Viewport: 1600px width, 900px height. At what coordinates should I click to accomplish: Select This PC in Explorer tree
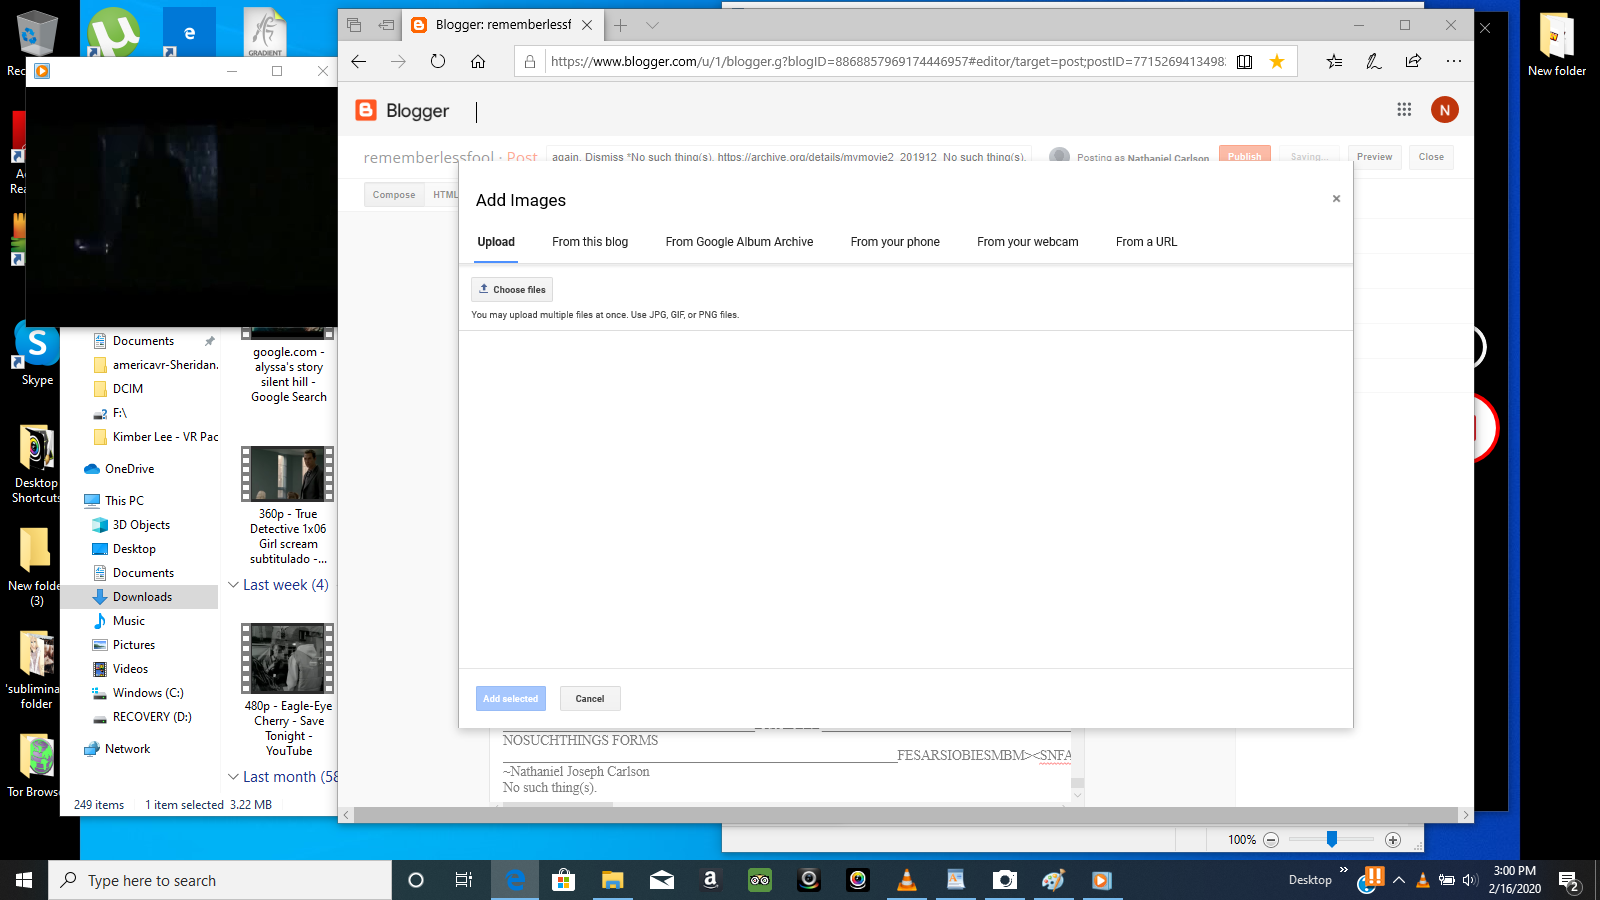point(124,501)
